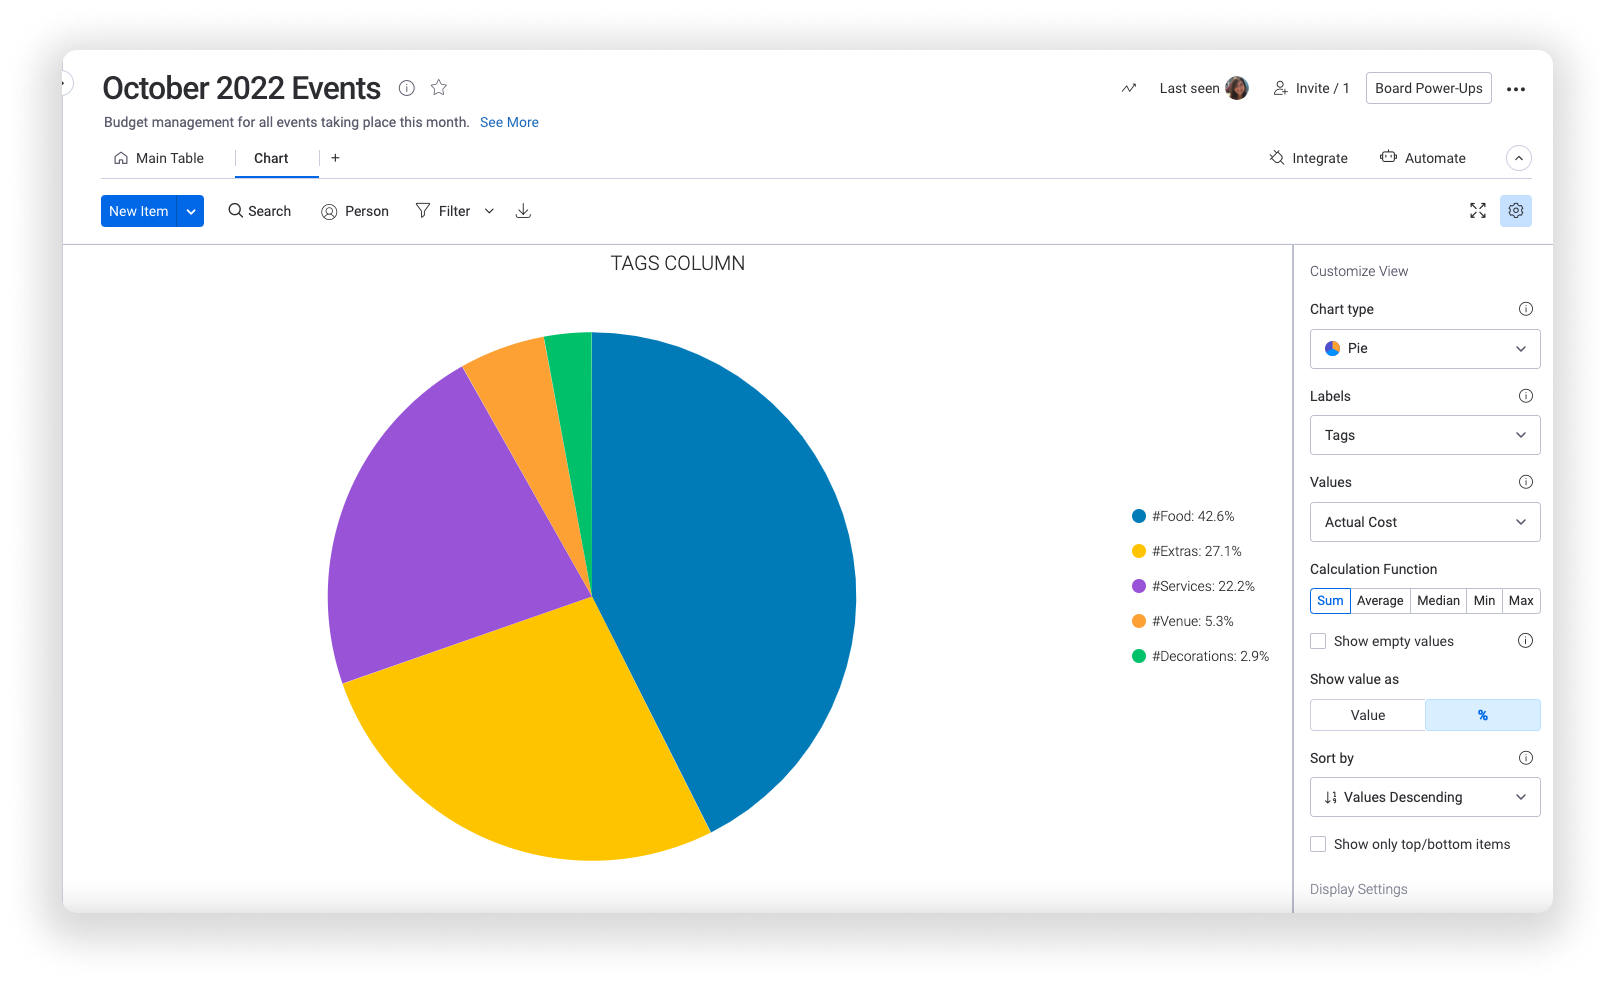Screen dimensions: 1611x983
Task: Toggle the chart settings gear
Action: 1516,211
